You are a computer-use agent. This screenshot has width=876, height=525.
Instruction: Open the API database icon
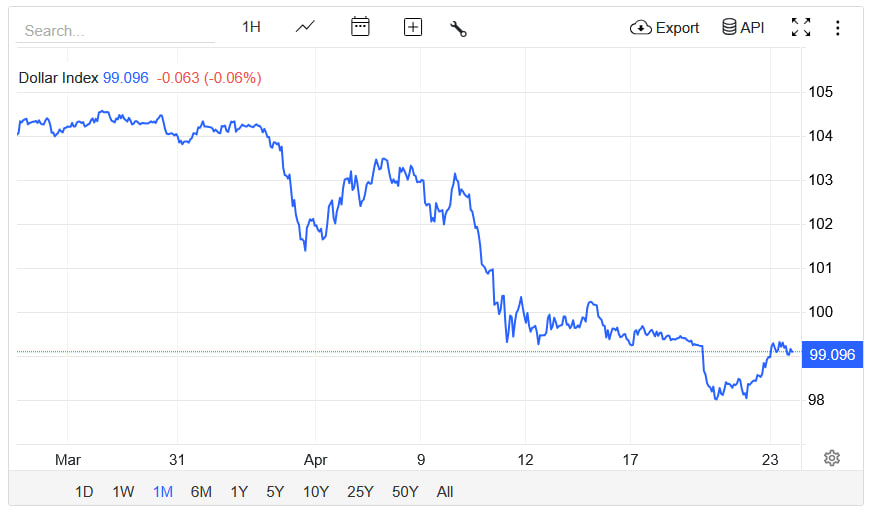coord(743,27)
